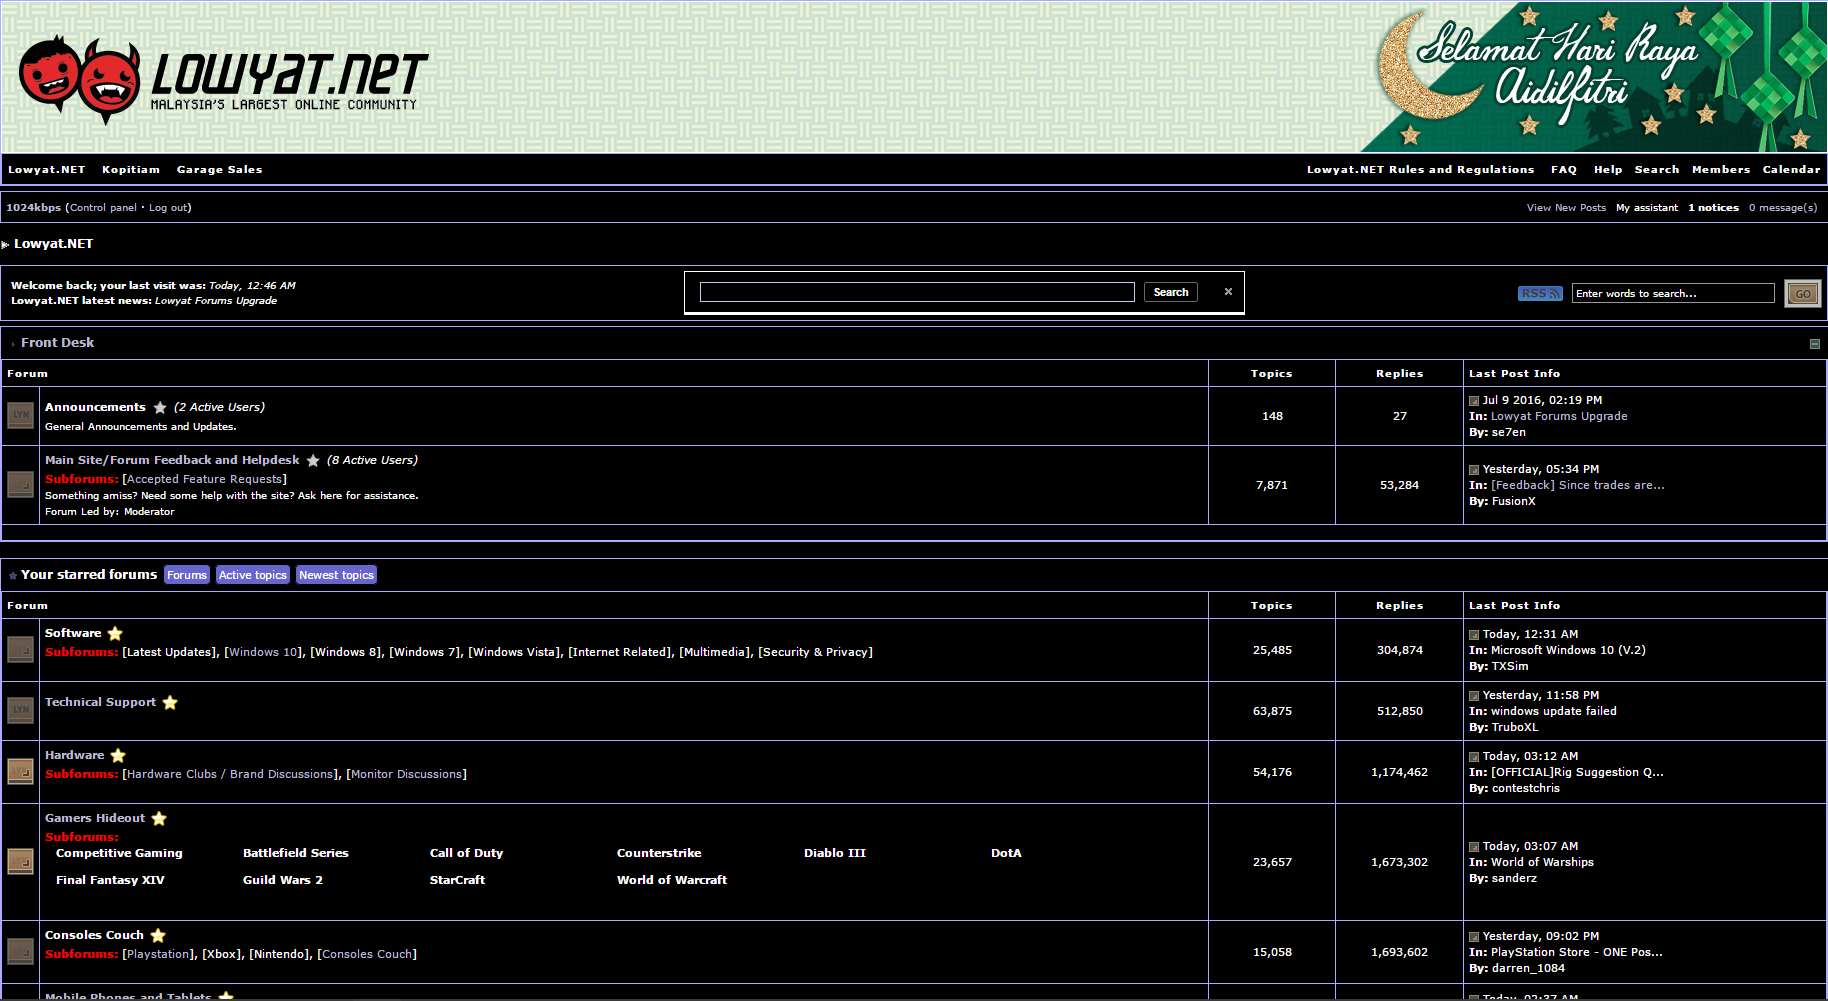This screenshot has height=1001, width=1828.
Task: Open 'windows update failed' last post
Action: (1554, 711)
